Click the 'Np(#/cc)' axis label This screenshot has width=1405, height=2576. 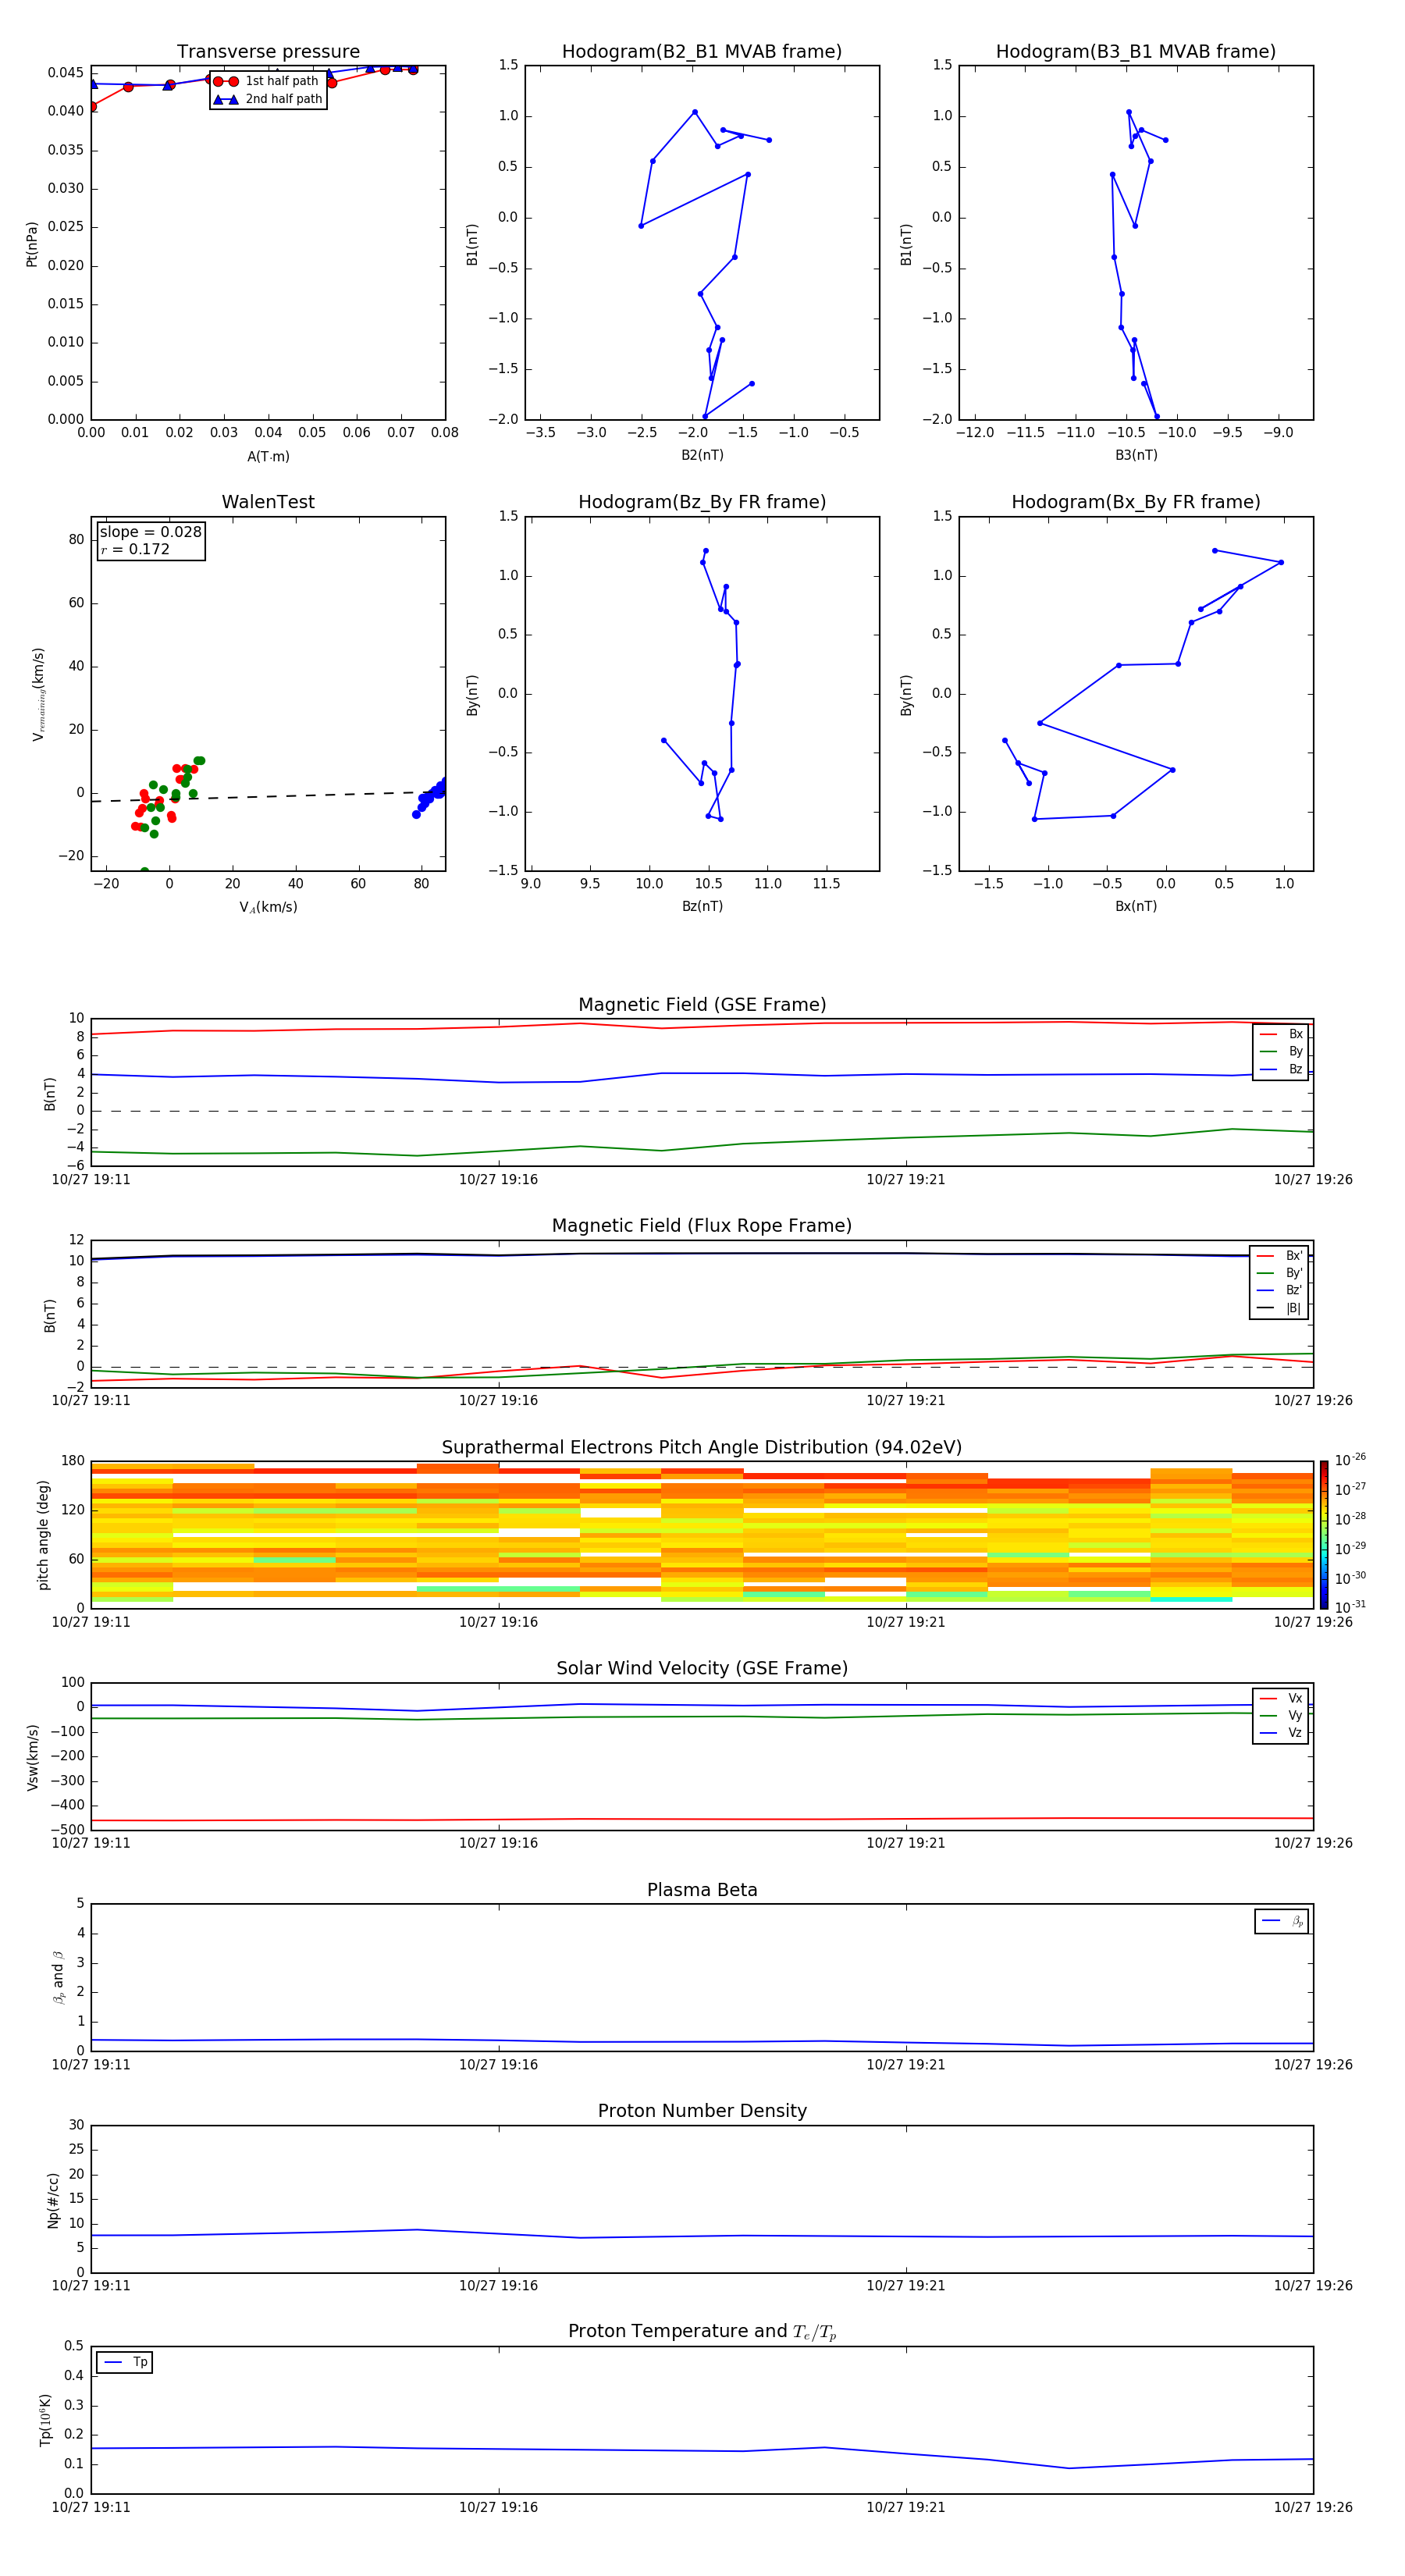click(53, 2200)
